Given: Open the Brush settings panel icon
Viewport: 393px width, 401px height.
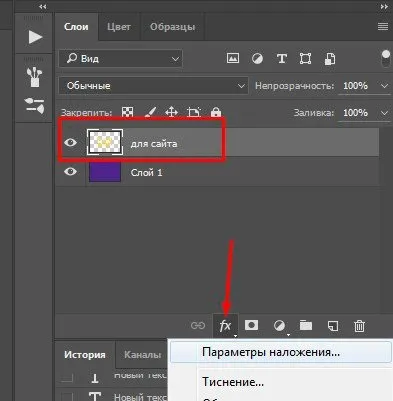Looking at the screenshot, I should point(35,105).
